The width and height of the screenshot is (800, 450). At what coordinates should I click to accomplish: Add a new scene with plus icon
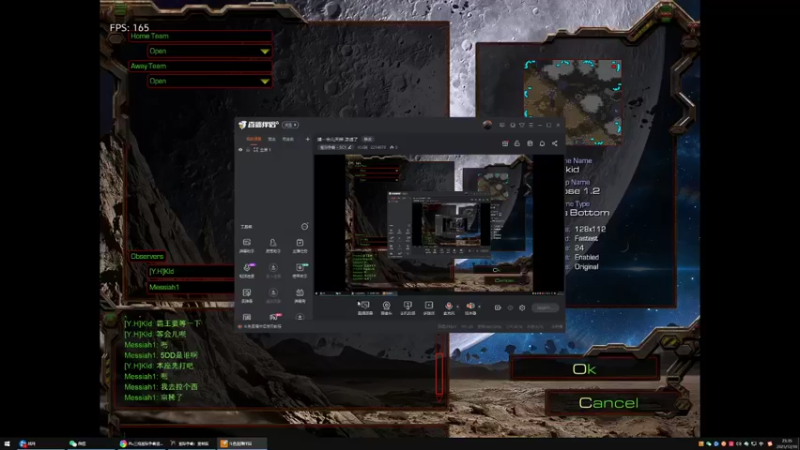coord(308,139)
